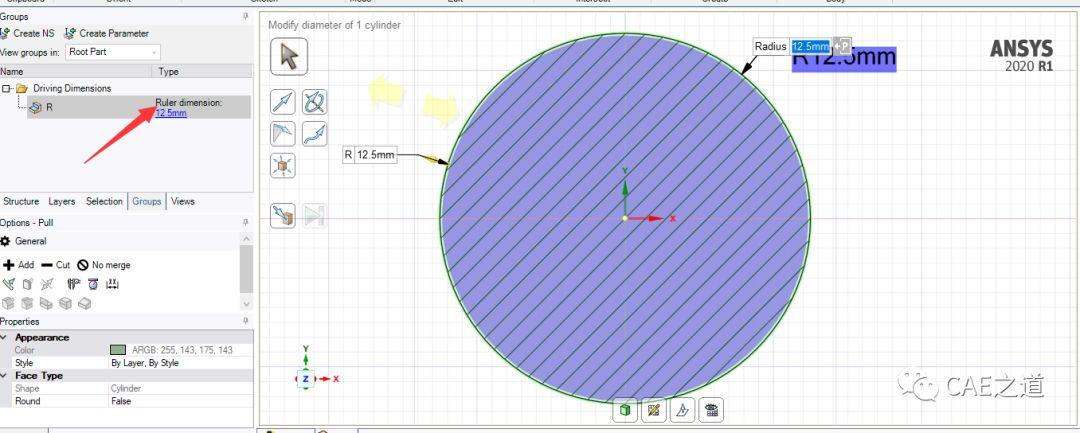The image size is (1080, 433).
Task: Click the cylinder-shaped pull option icon
Action: pyautogui.click(x=28, y=284)
